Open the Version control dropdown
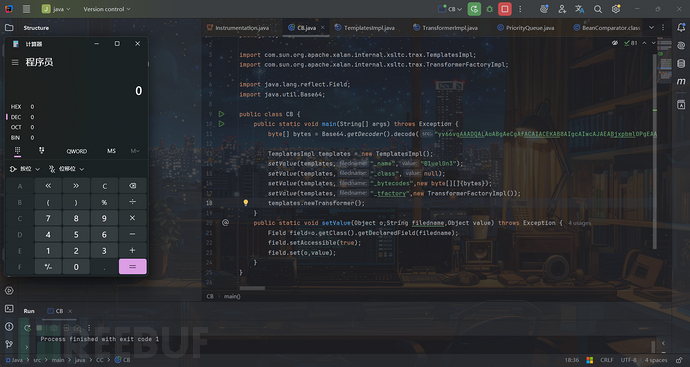This screenshot has height=367, width=690. pos(107,9)
